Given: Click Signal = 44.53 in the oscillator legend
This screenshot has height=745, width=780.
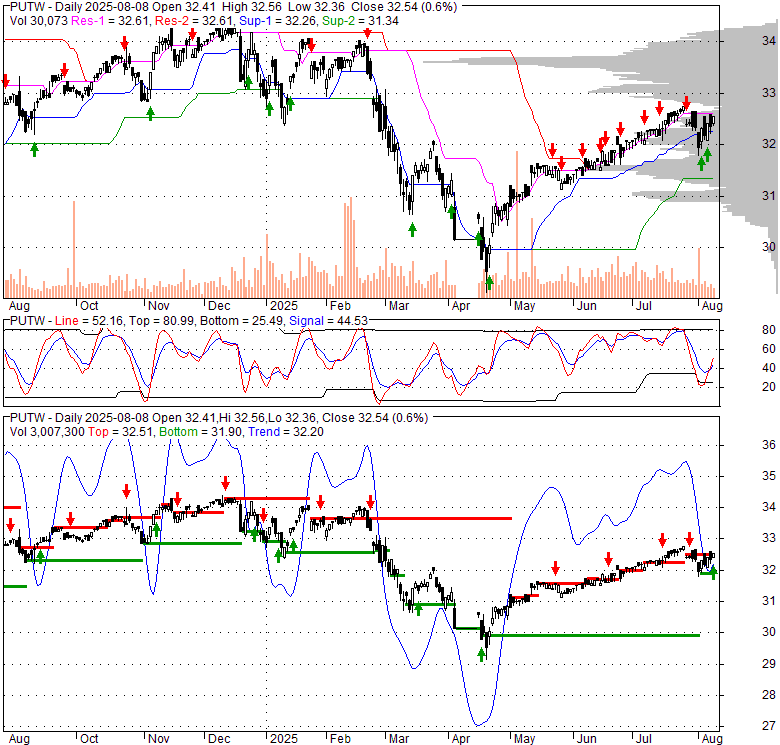Looking at the screenshot, I should tap(328, 321).
